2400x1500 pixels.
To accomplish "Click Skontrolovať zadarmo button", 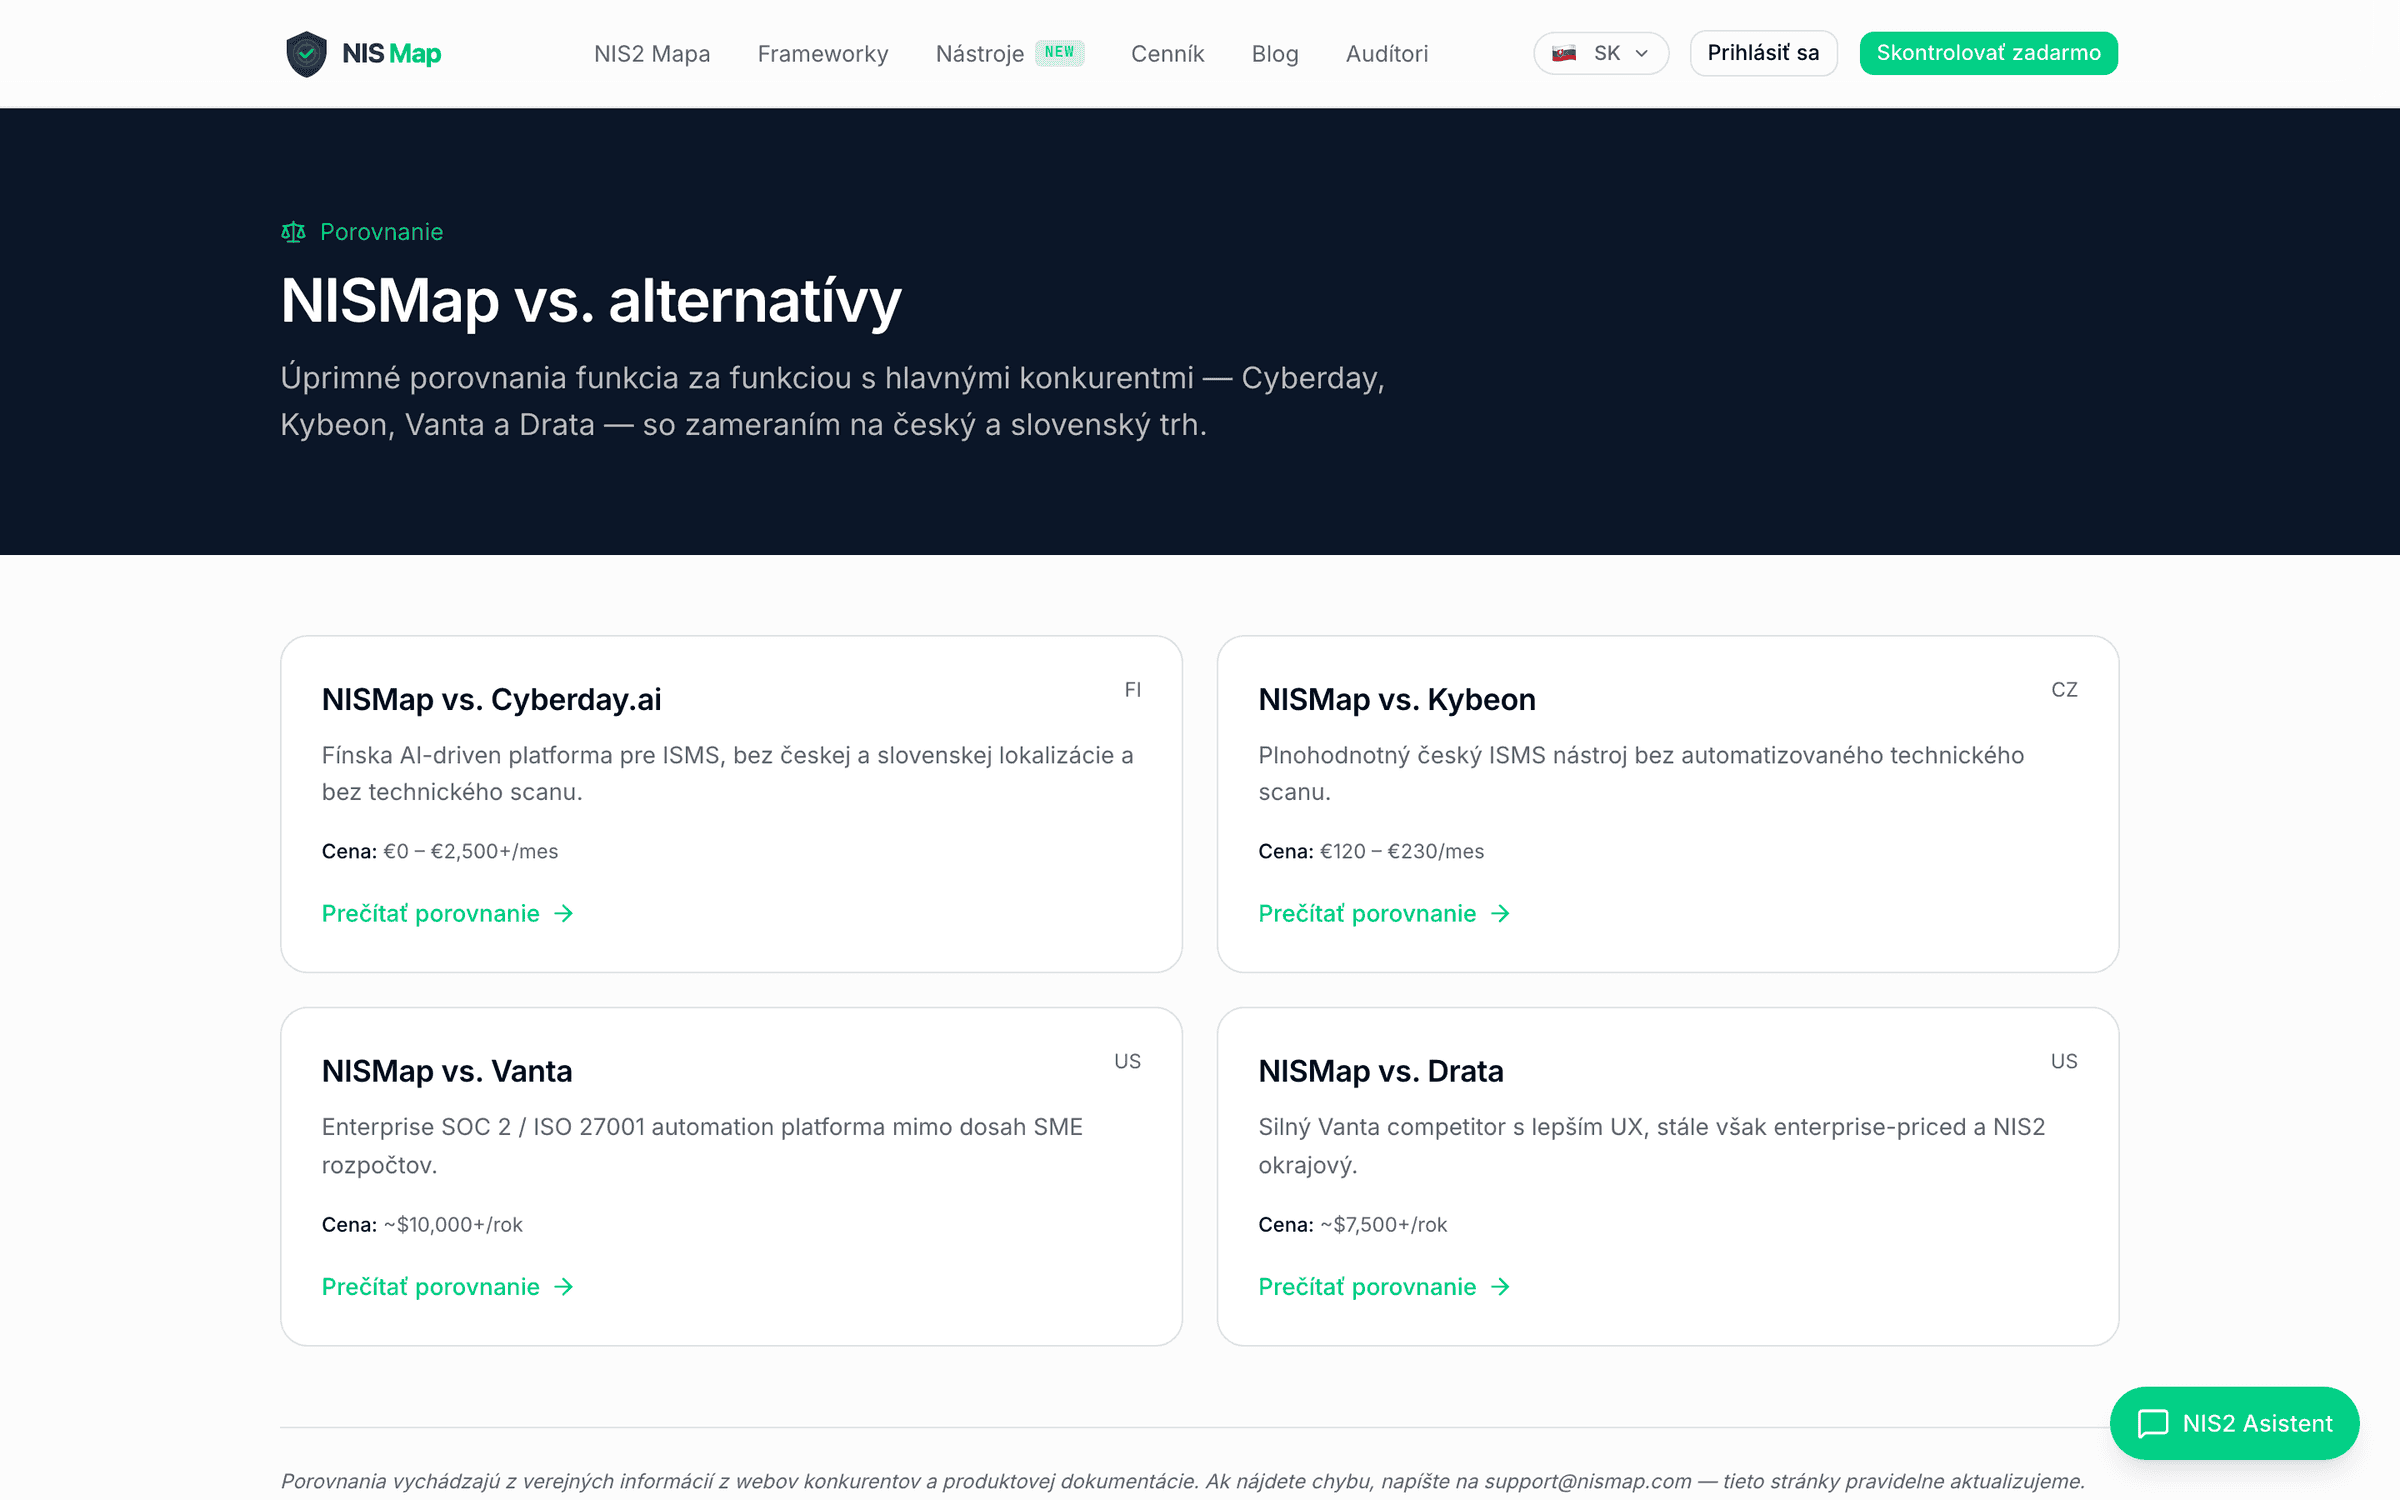I will point(1988,53).
